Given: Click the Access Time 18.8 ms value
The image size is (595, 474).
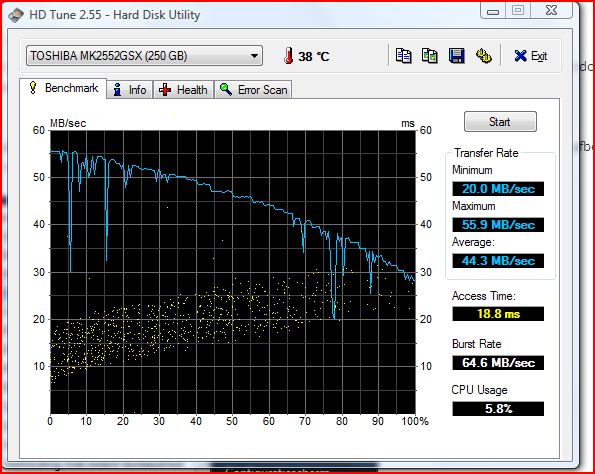Looking at the screenshot, I should point(498,314).
